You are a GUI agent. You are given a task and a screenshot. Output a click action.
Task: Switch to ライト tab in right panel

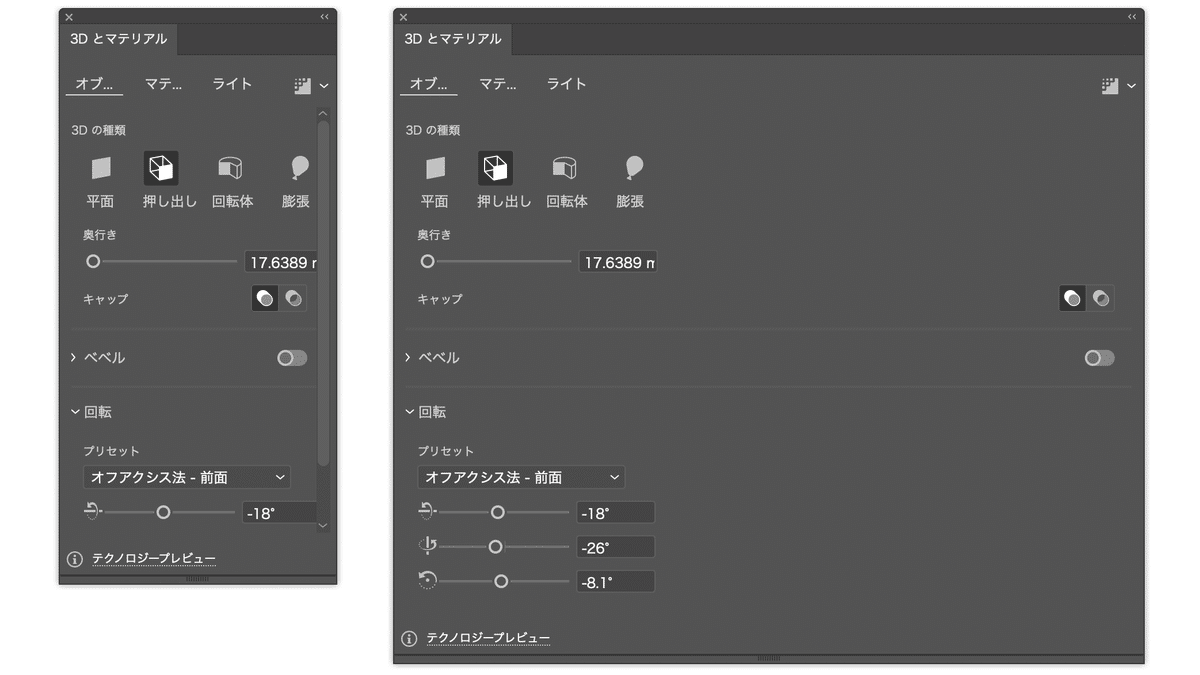coord(566,84)
